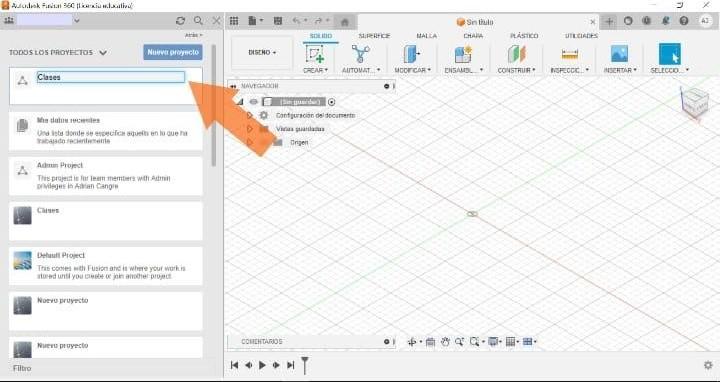Viewport: 720px width, 382px height.
Task: Open the Todos los proyectos chevron
Action: click(103, 53)
